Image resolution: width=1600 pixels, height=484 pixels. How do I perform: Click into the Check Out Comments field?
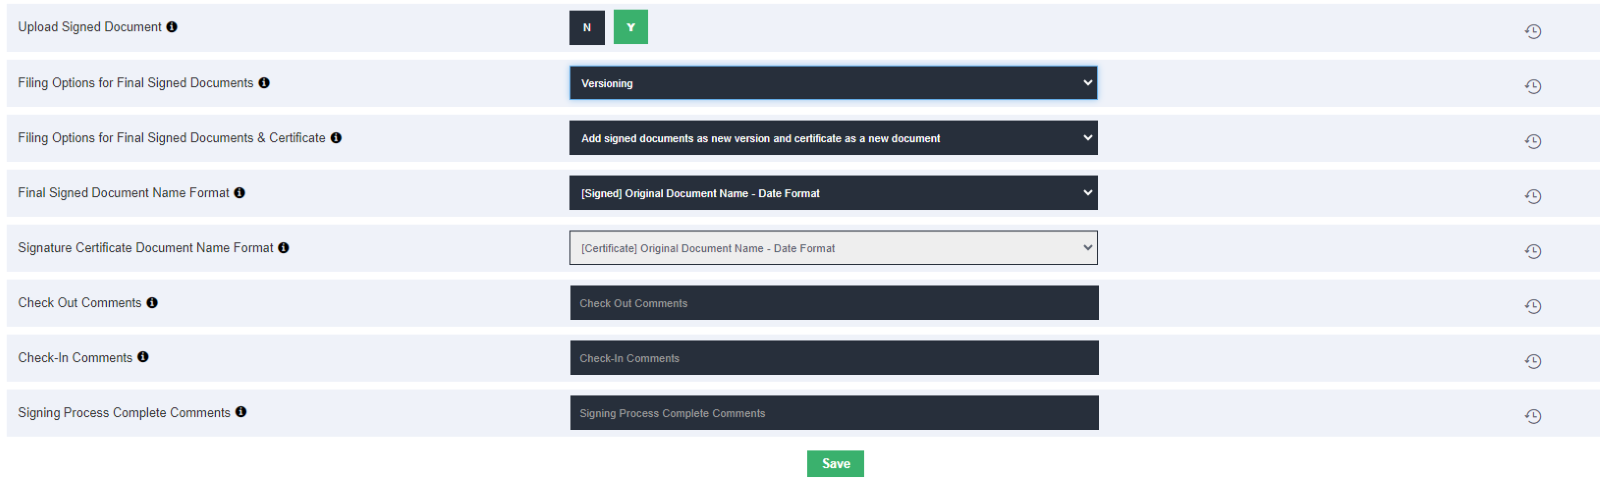[x=834, y=303]
